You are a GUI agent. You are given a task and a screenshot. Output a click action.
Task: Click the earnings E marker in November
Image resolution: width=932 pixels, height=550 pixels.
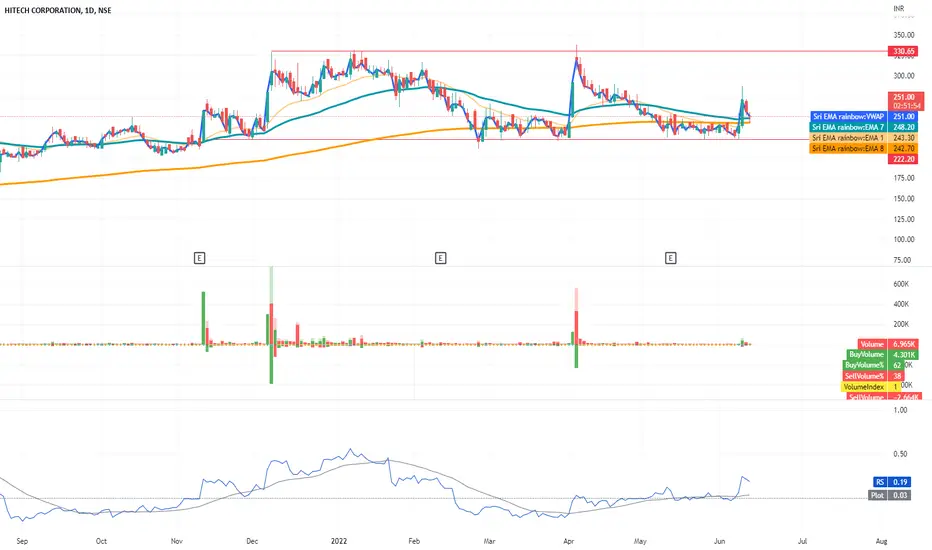coord(200,258)
